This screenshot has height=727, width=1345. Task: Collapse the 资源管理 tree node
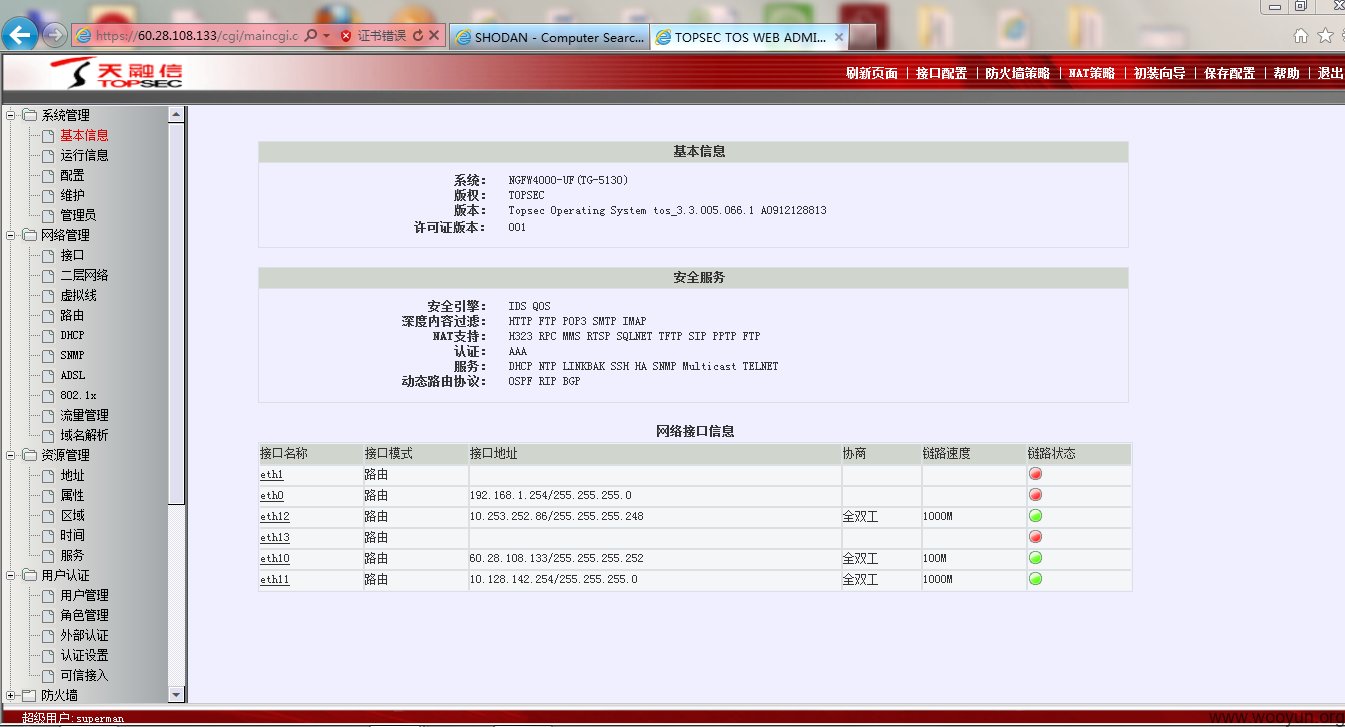click(x=11, y=455)
